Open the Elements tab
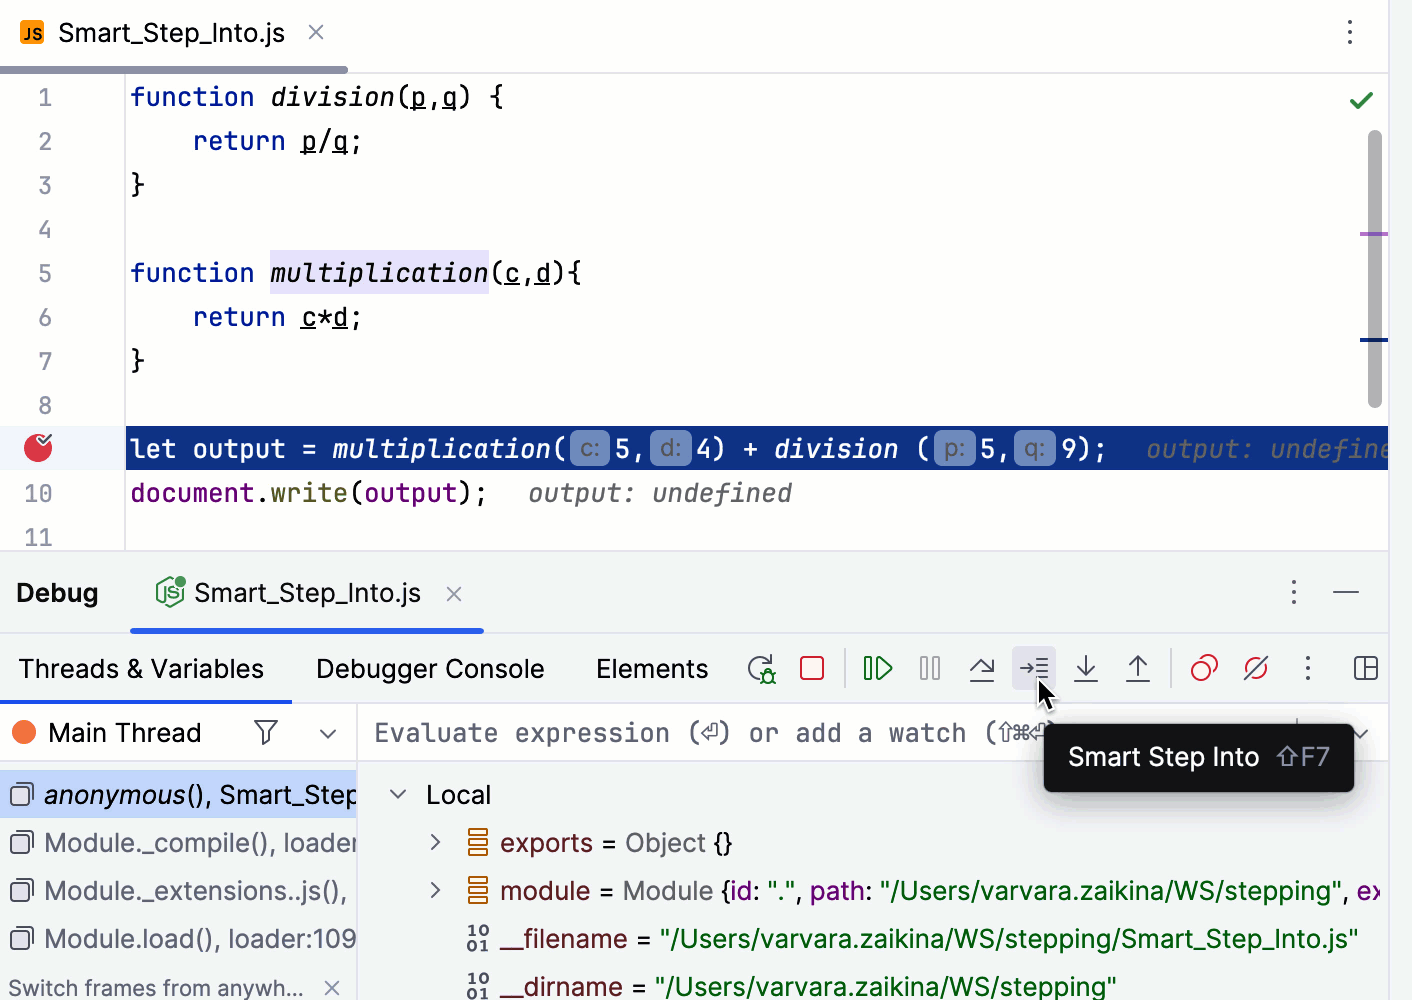Viewport: 1412px width, 1000px height. (652, 669)
